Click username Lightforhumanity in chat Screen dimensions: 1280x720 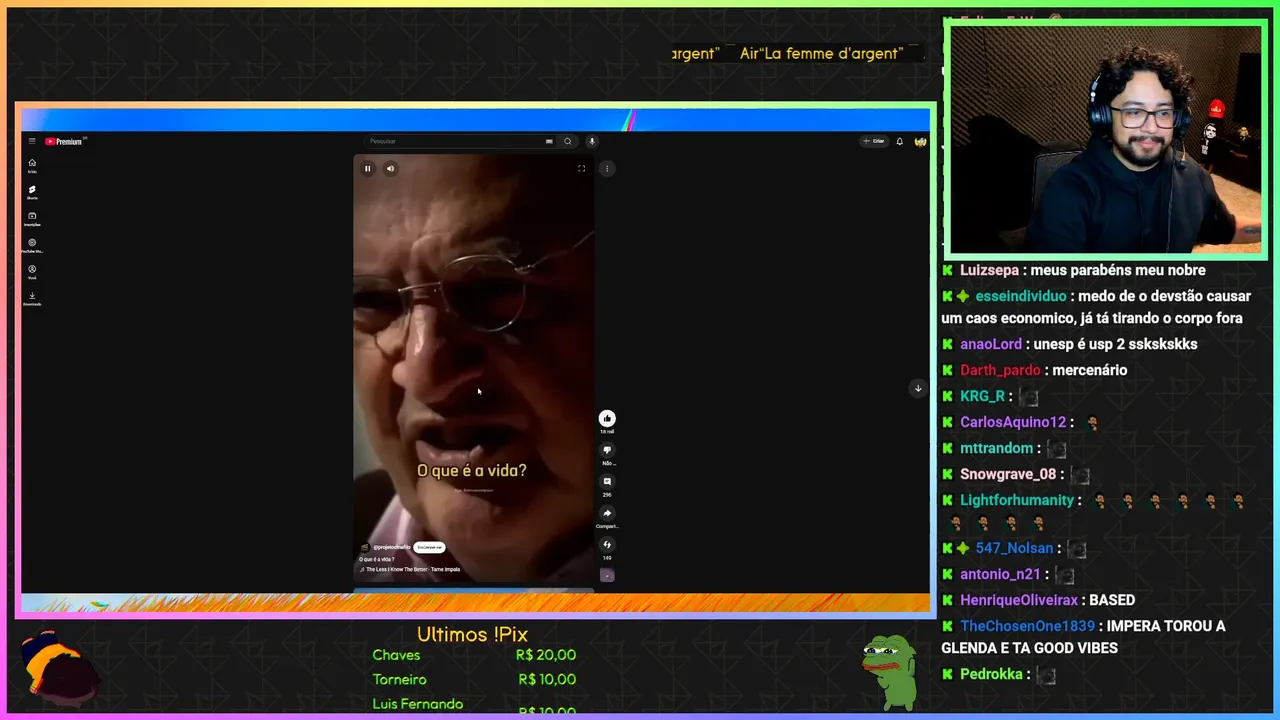click(1017, 500)
